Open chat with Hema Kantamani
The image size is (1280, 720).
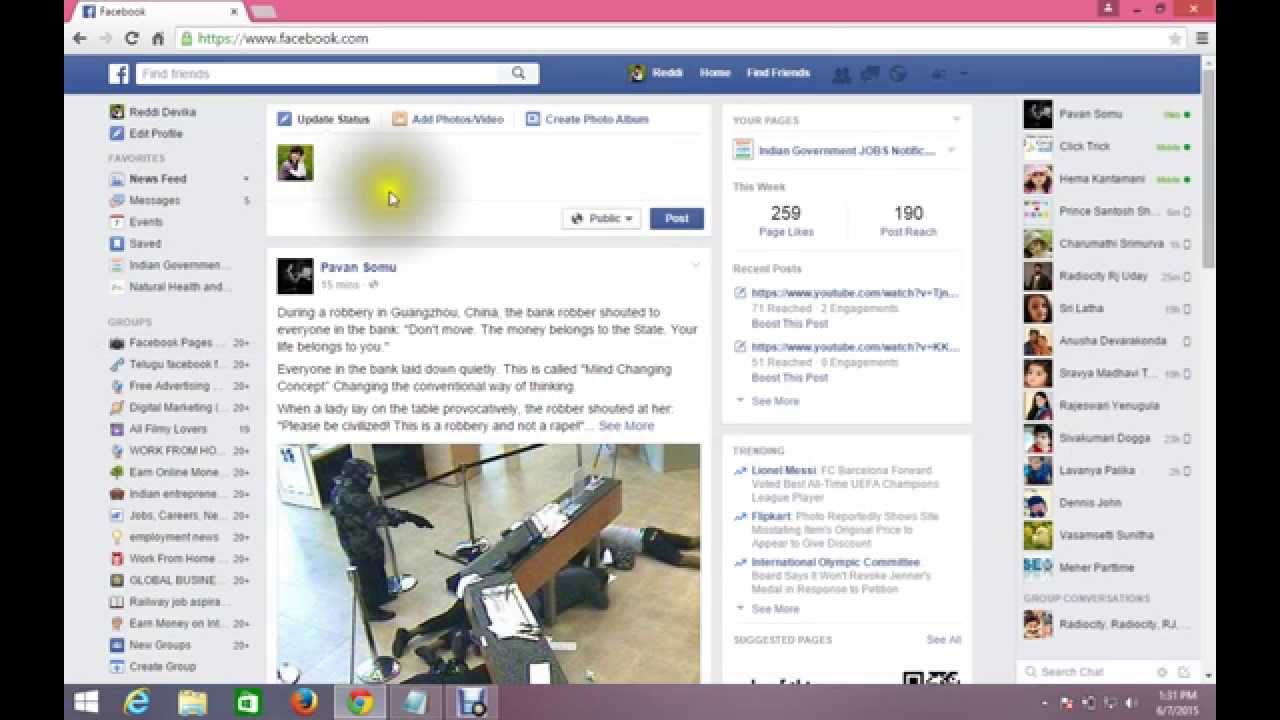click(1108, 179)
